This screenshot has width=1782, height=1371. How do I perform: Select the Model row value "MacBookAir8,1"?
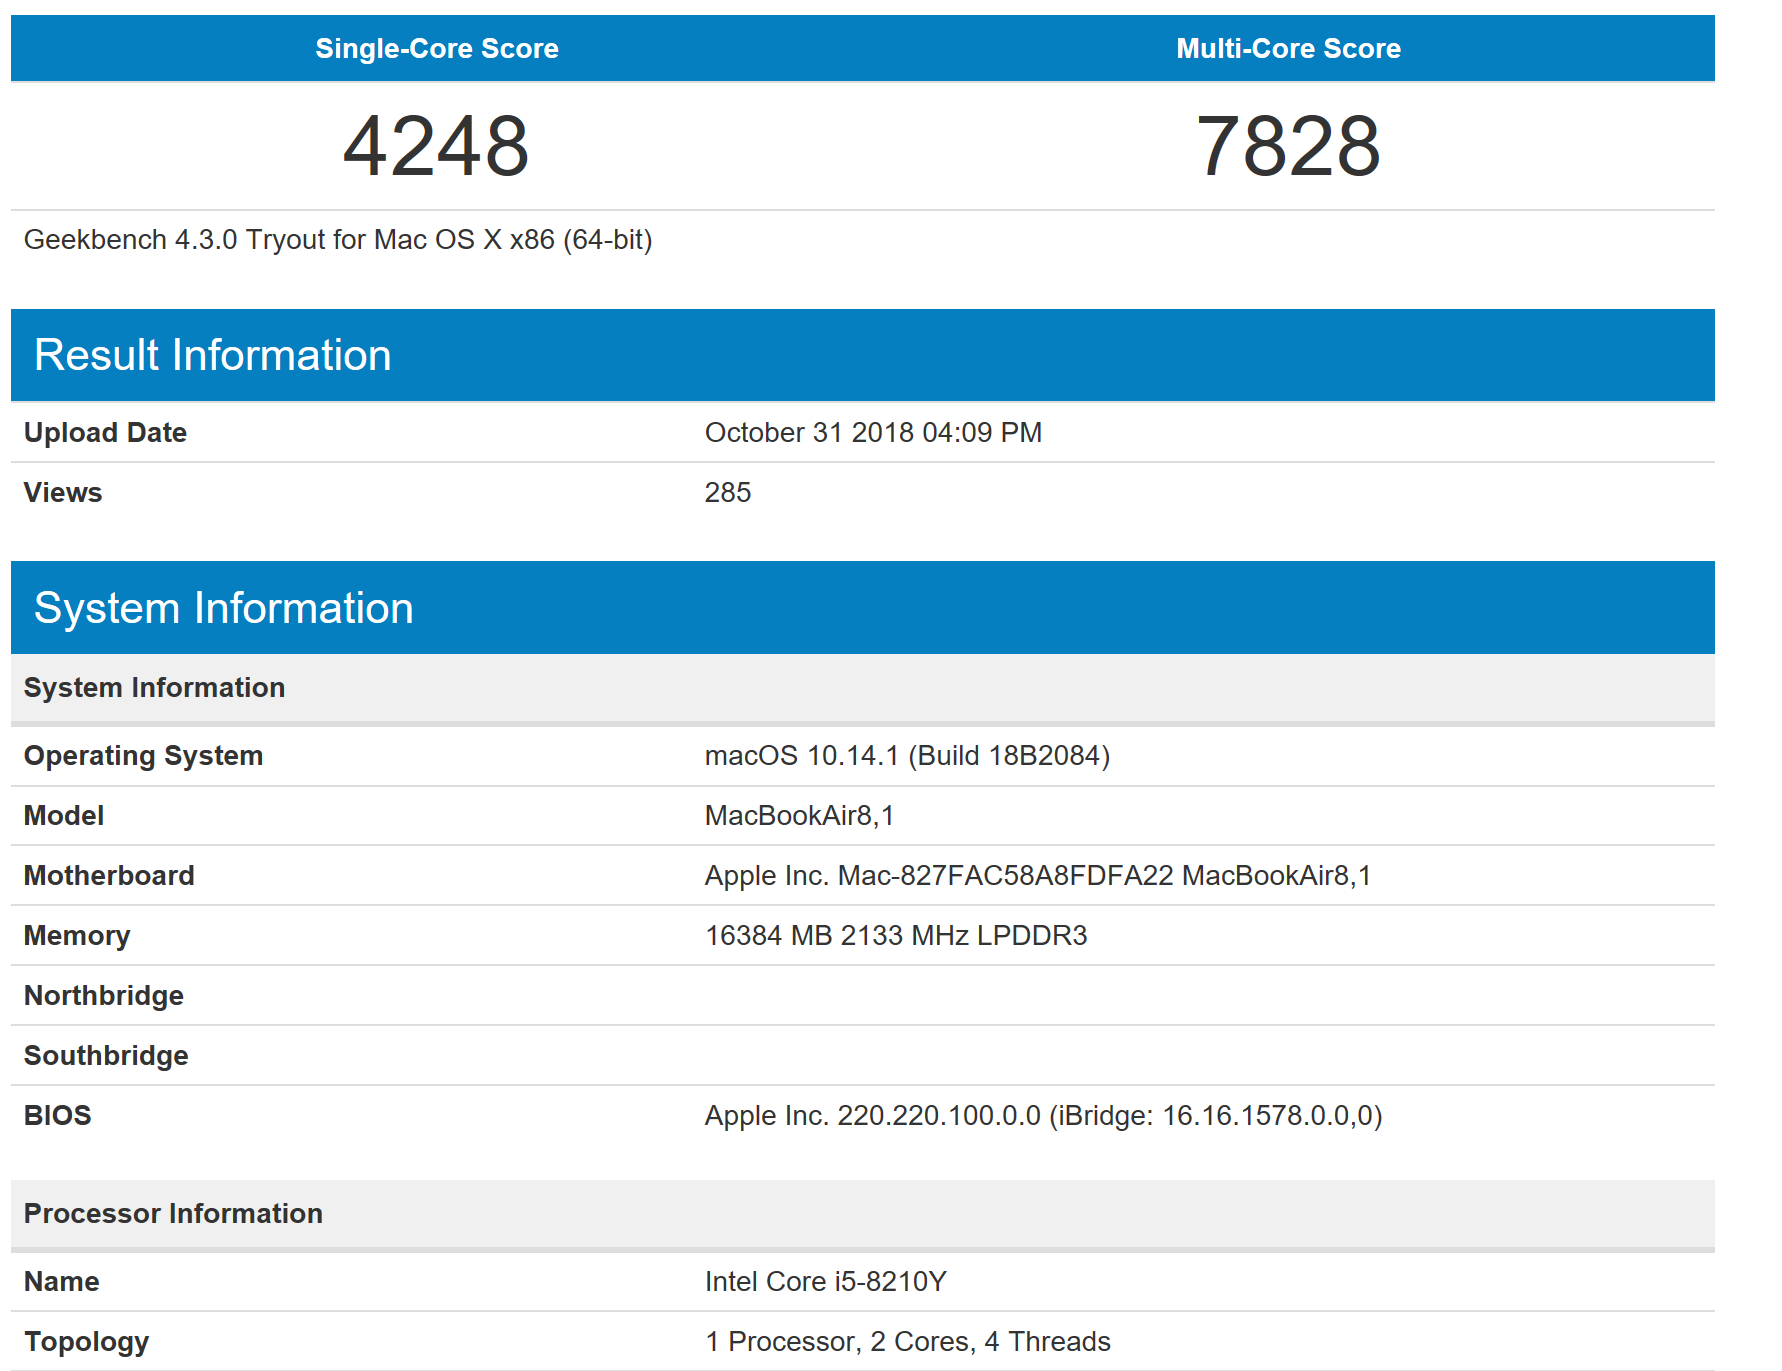click(800, 816)
